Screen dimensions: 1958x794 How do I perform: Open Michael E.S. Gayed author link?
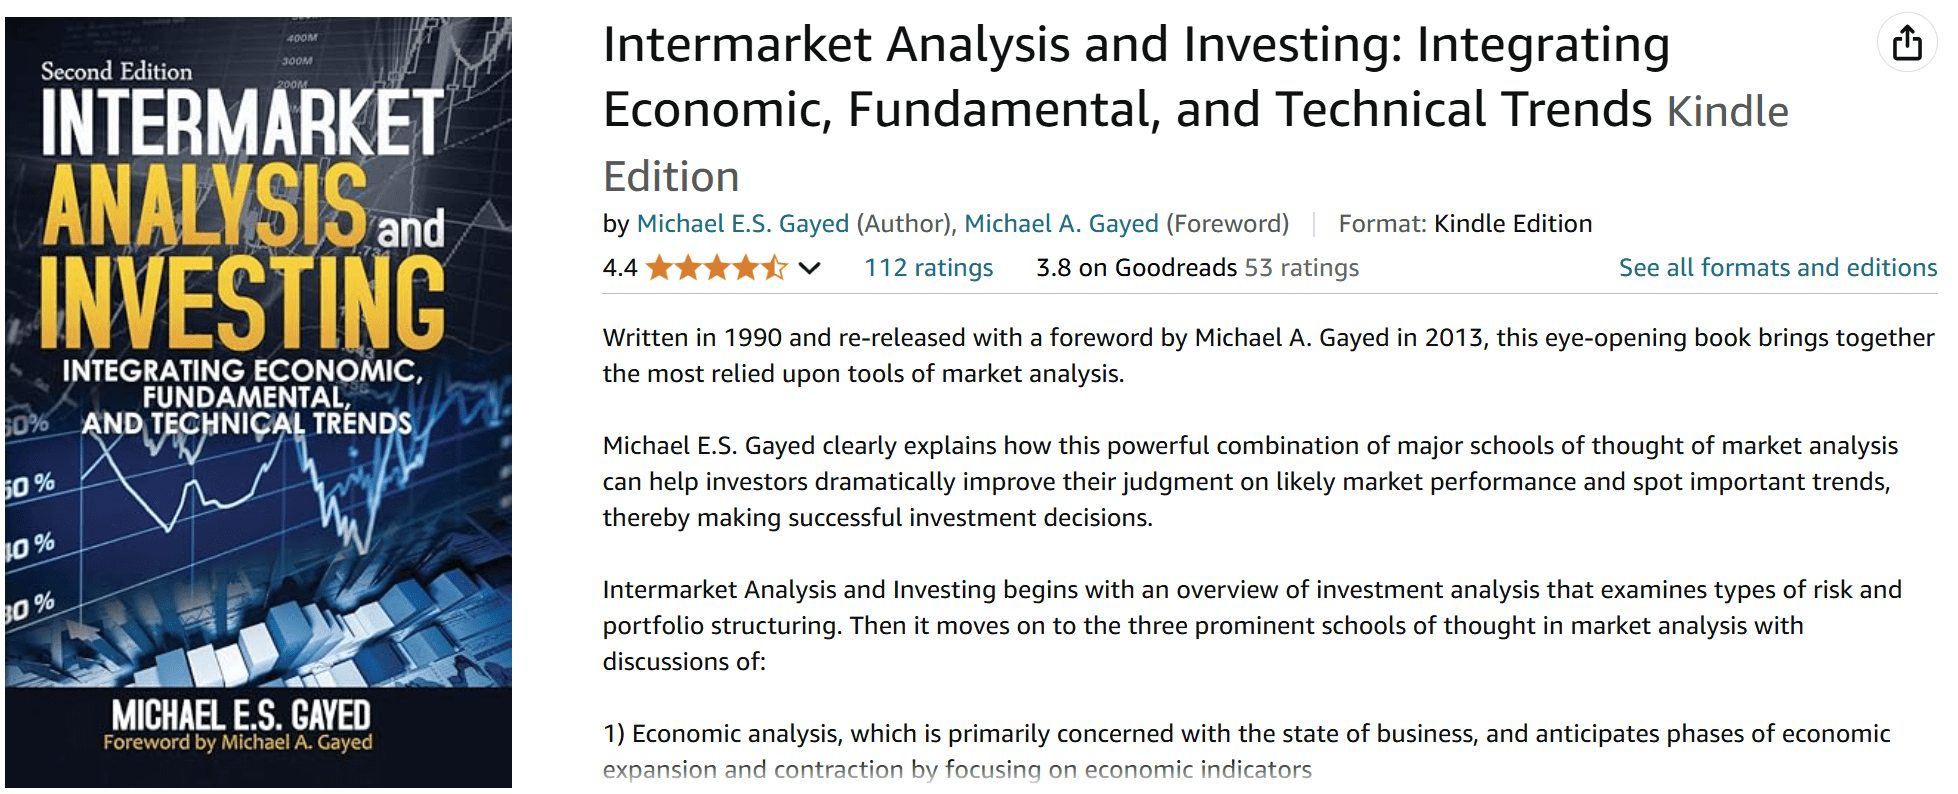pyautogui.click(x=742, y=224)
